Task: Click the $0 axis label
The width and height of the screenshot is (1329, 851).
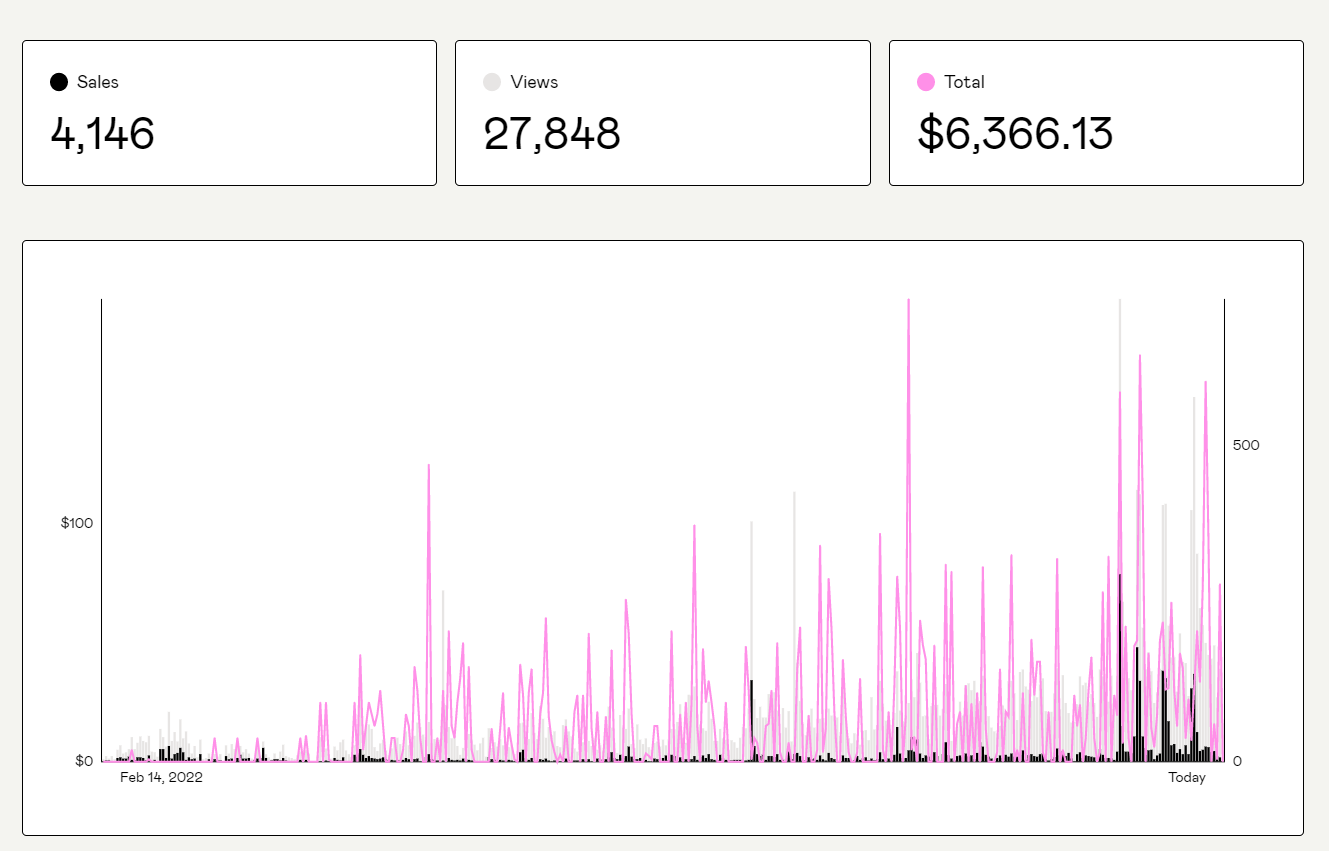Action: pyautogui.click(x=84, y=761)
